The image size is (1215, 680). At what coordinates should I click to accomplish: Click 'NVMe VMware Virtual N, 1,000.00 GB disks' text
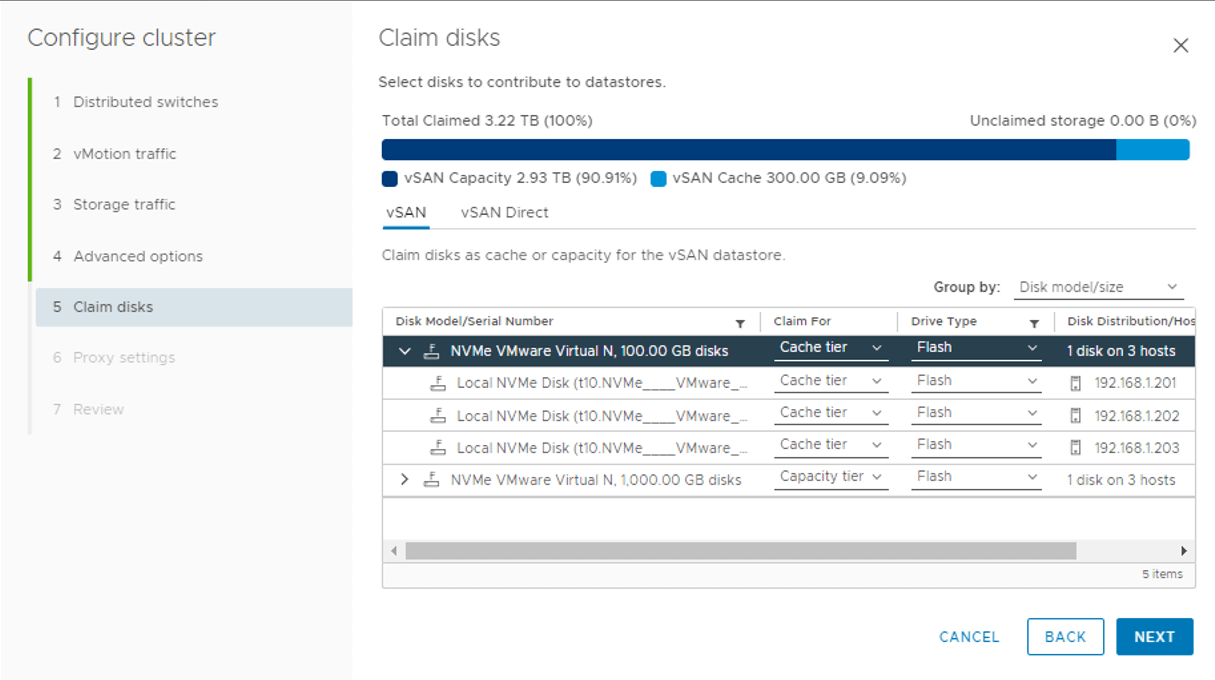coord(596,480)
